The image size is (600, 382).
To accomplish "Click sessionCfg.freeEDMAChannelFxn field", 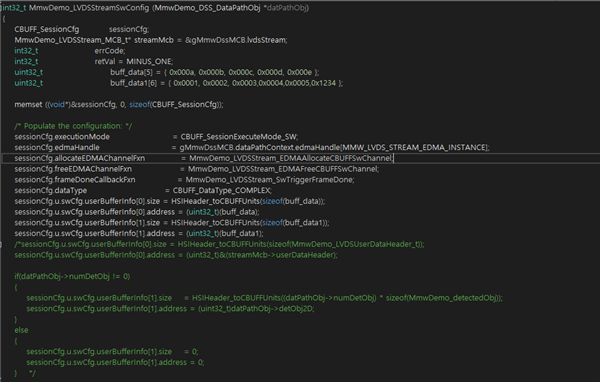I will point(73,169).
